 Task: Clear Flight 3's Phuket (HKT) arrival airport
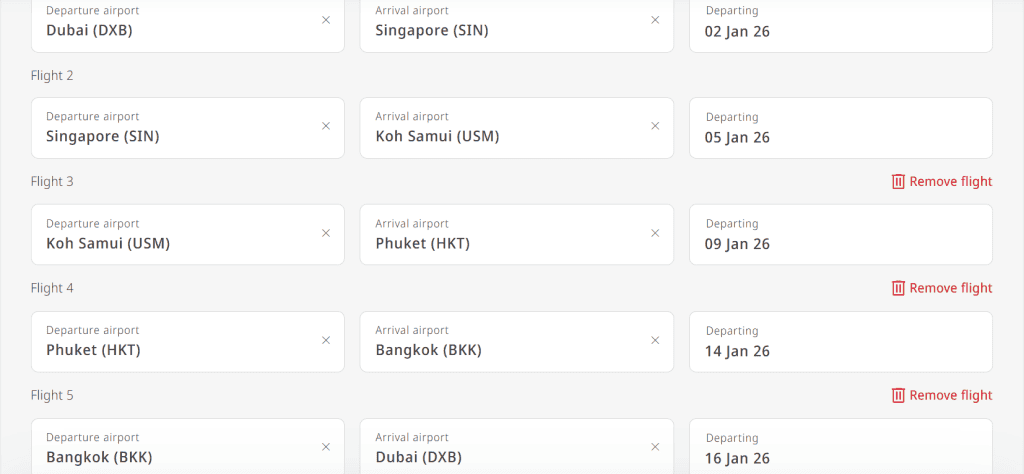click(x=655, y=233)
